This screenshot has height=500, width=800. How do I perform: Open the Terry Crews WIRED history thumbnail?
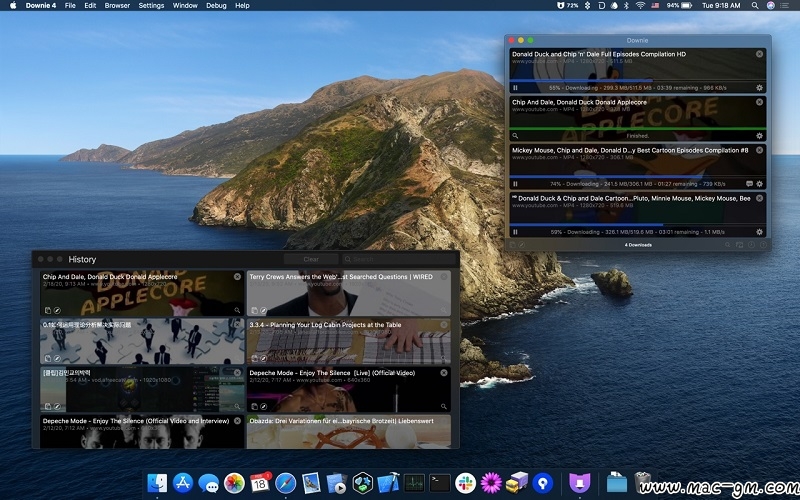pos(348,293)
